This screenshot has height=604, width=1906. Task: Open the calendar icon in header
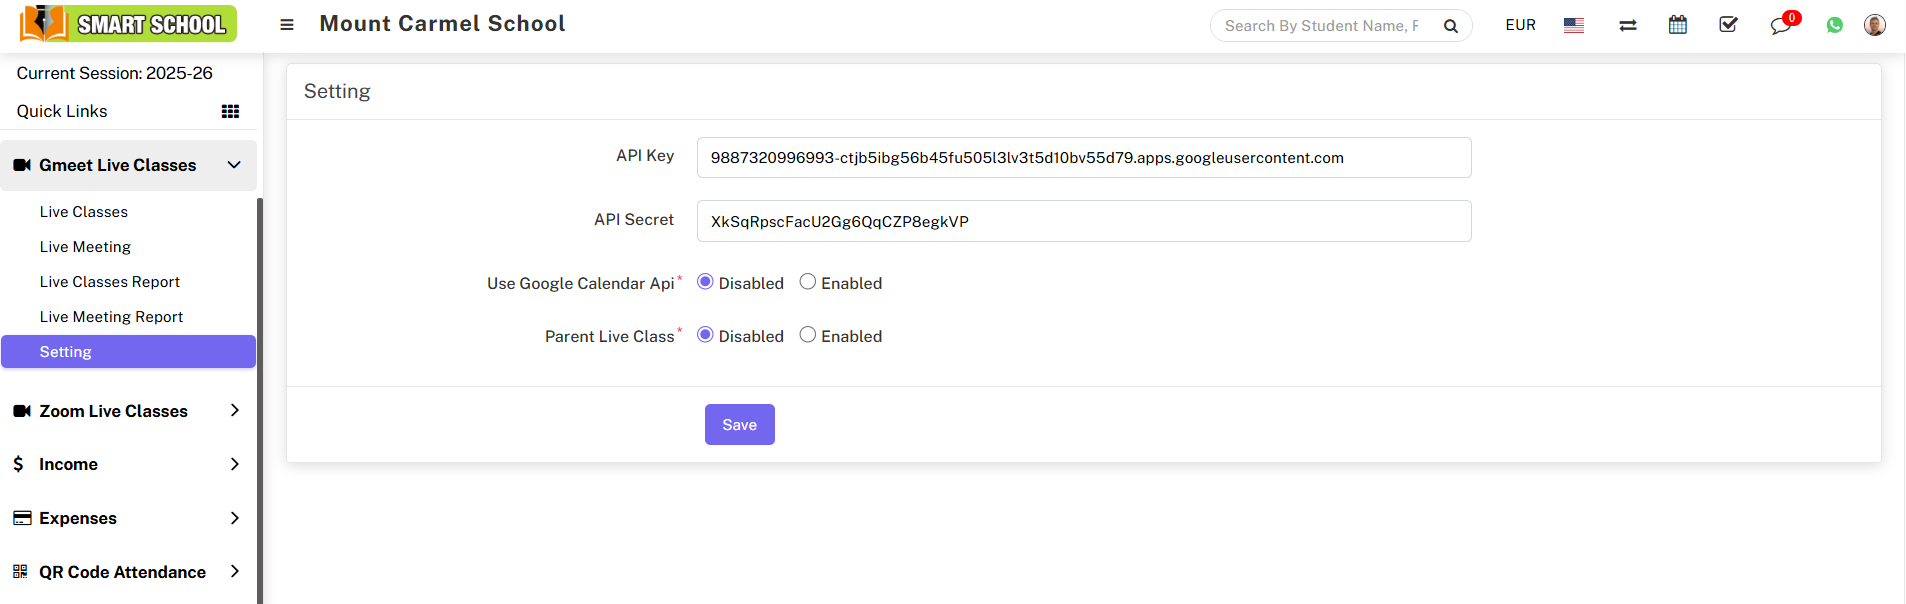coord(1677,25)
